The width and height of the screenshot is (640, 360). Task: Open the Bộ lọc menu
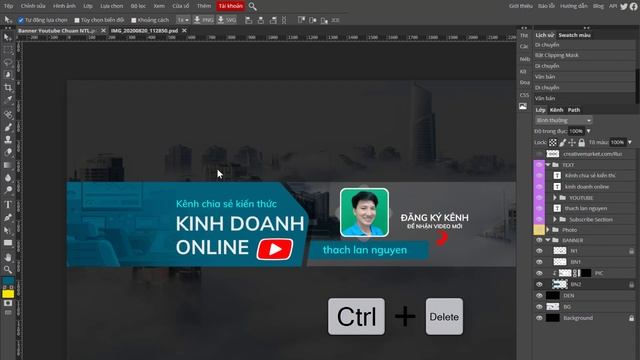tap(138, 6)
